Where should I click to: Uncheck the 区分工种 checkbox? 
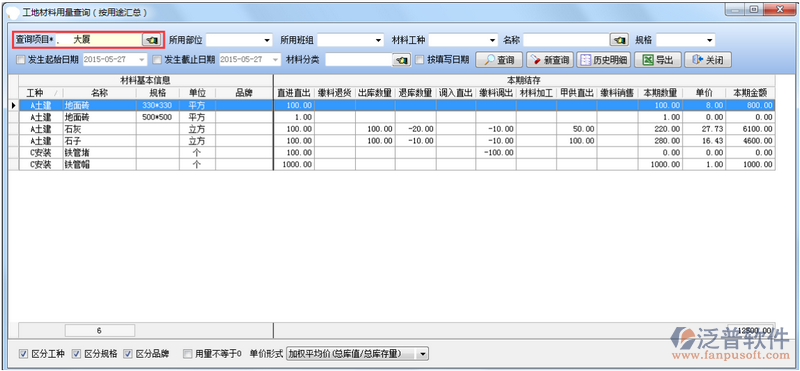[x=23, y=353]
